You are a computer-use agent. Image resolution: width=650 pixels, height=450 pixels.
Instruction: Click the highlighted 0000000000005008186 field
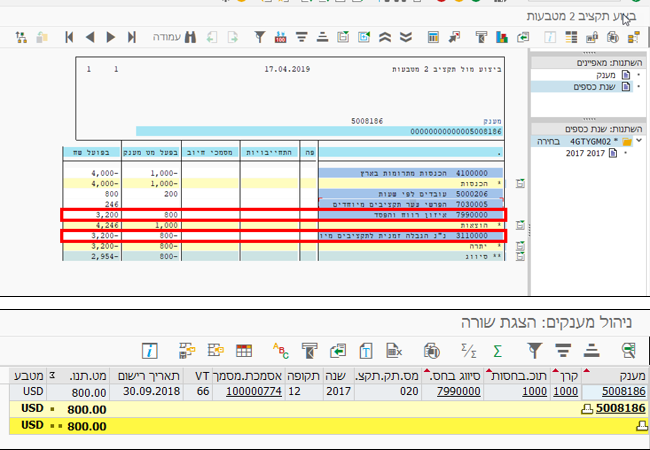point(319,132)
